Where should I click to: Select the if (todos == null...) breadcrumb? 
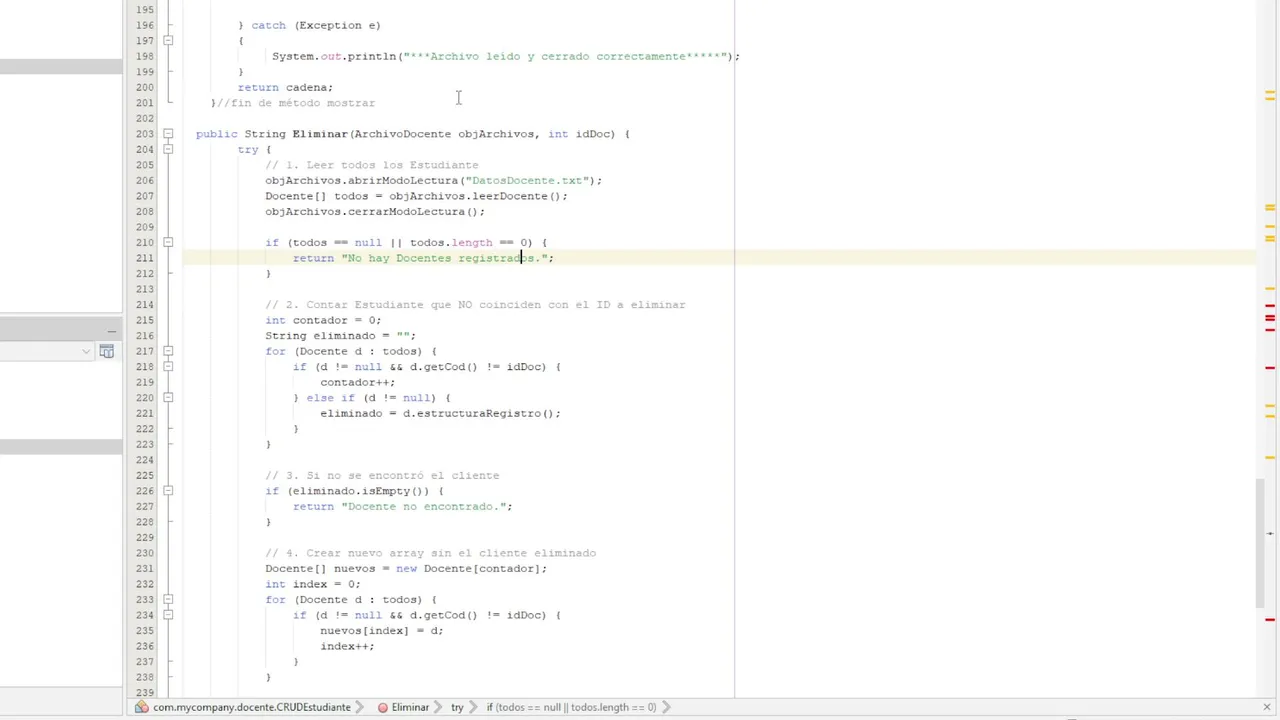pyautogui.click(x=571, y=707)
